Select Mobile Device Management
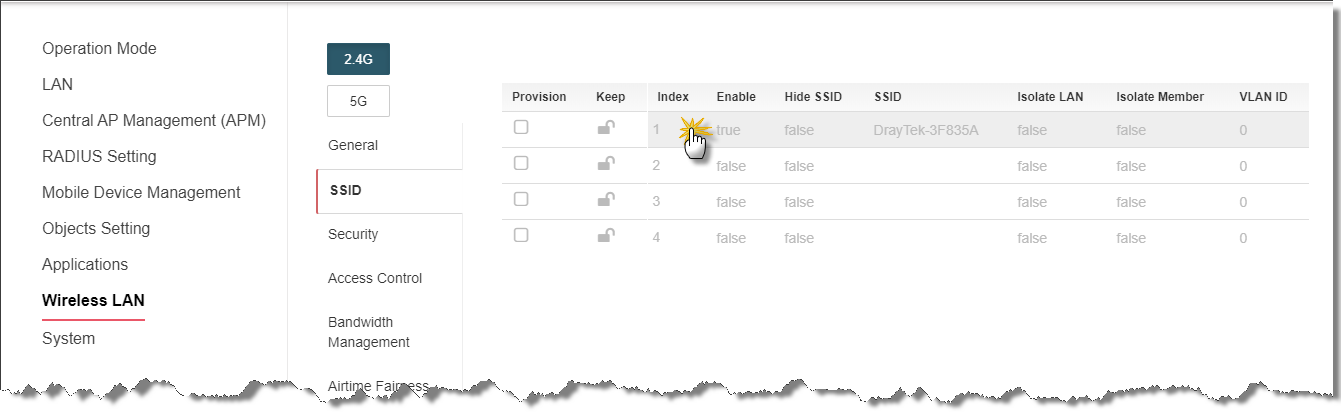This screenshot has width=1341, height=412. [141, 192]
